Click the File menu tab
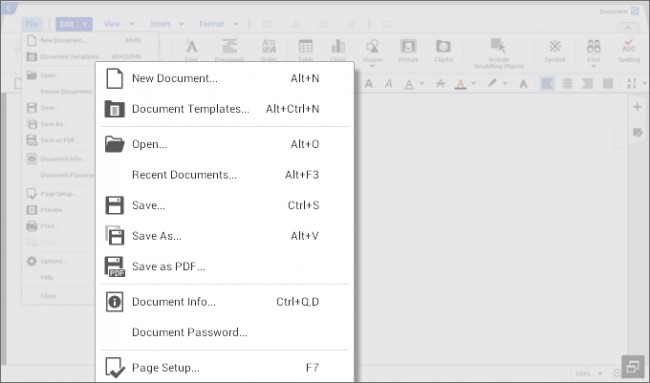650x383 pixels. 32,24
